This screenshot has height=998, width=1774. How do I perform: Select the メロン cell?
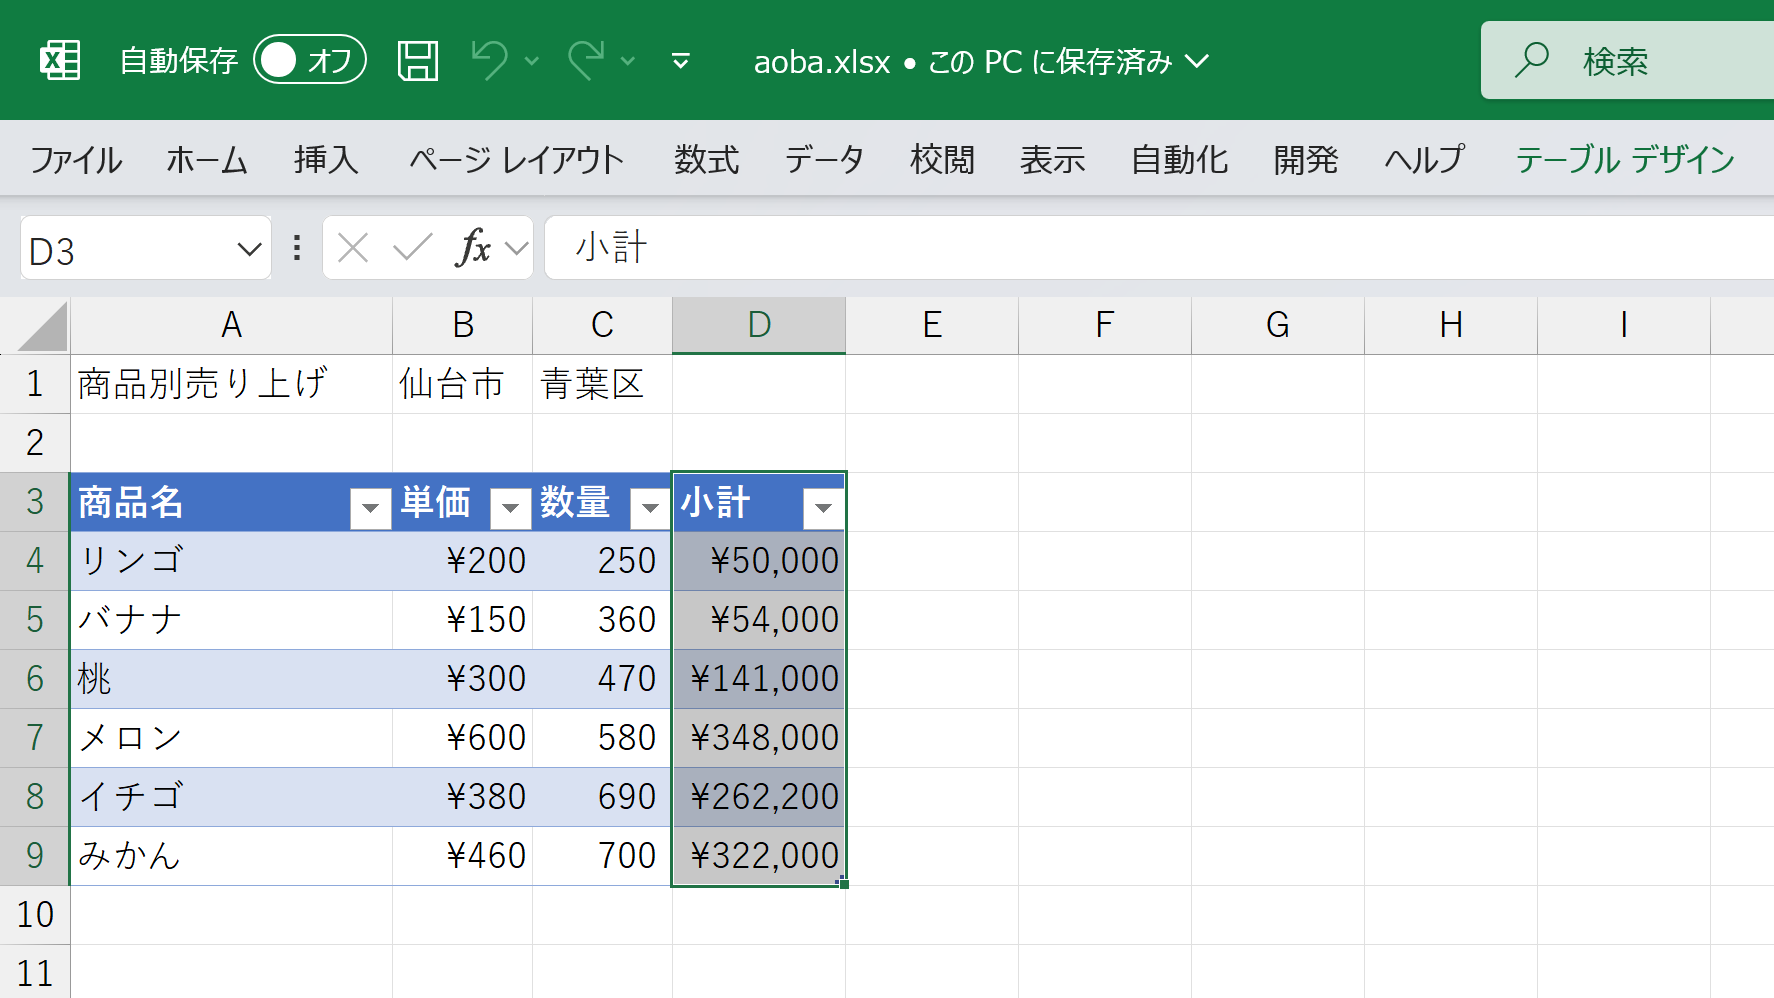[231, 738]
